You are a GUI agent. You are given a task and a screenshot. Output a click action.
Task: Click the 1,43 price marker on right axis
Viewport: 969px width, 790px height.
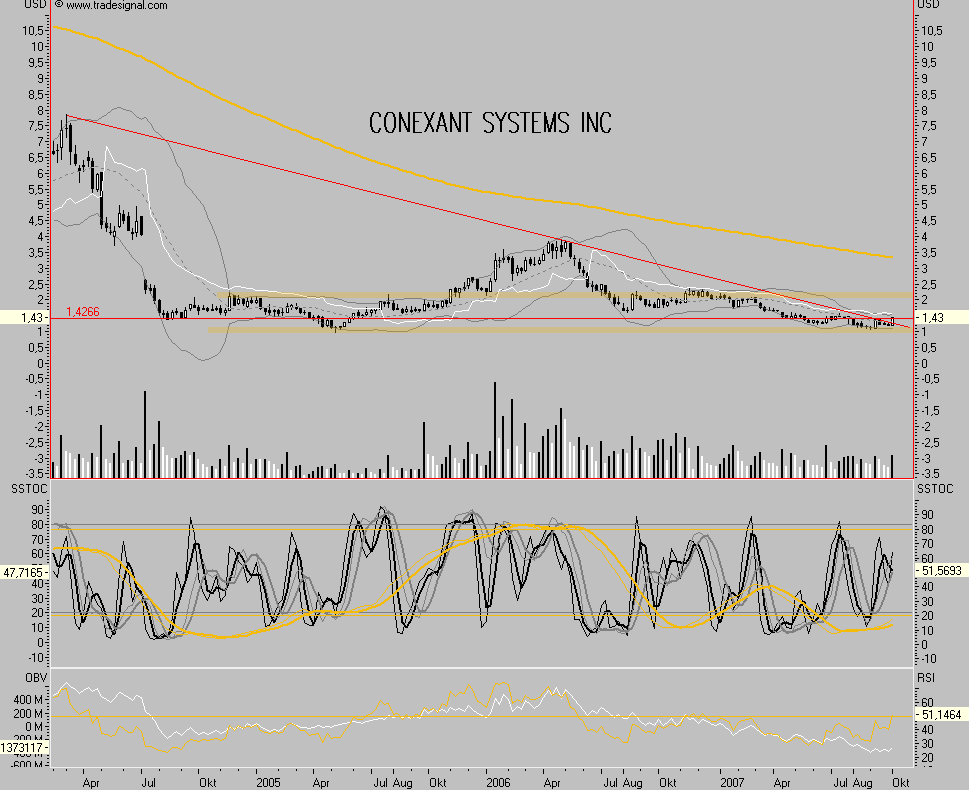click(x=941, y=317)
